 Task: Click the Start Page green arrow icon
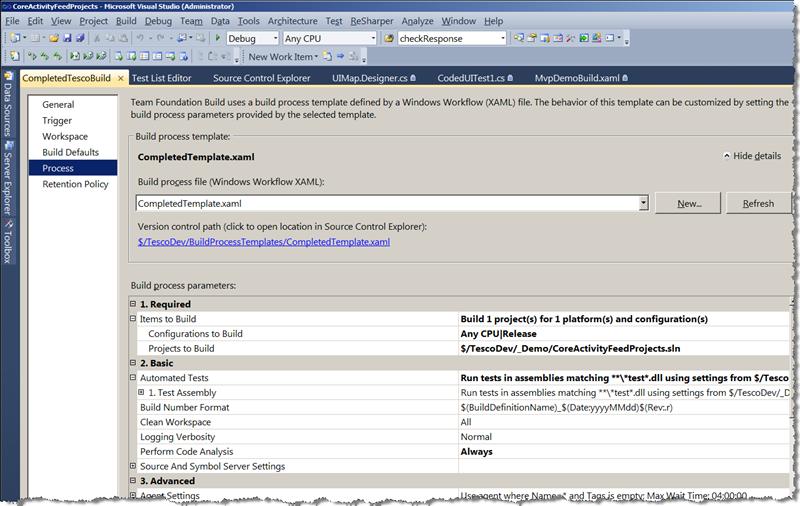tap(584, 38)
